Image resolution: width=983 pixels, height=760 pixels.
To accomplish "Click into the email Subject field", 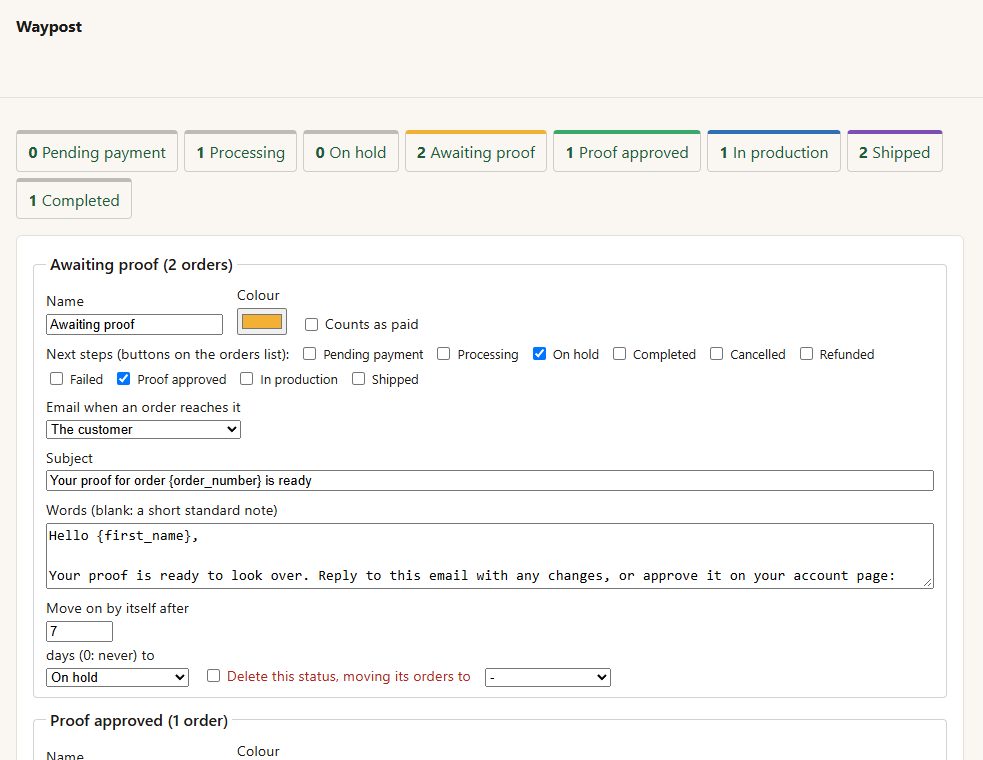I will coord(490,480).
